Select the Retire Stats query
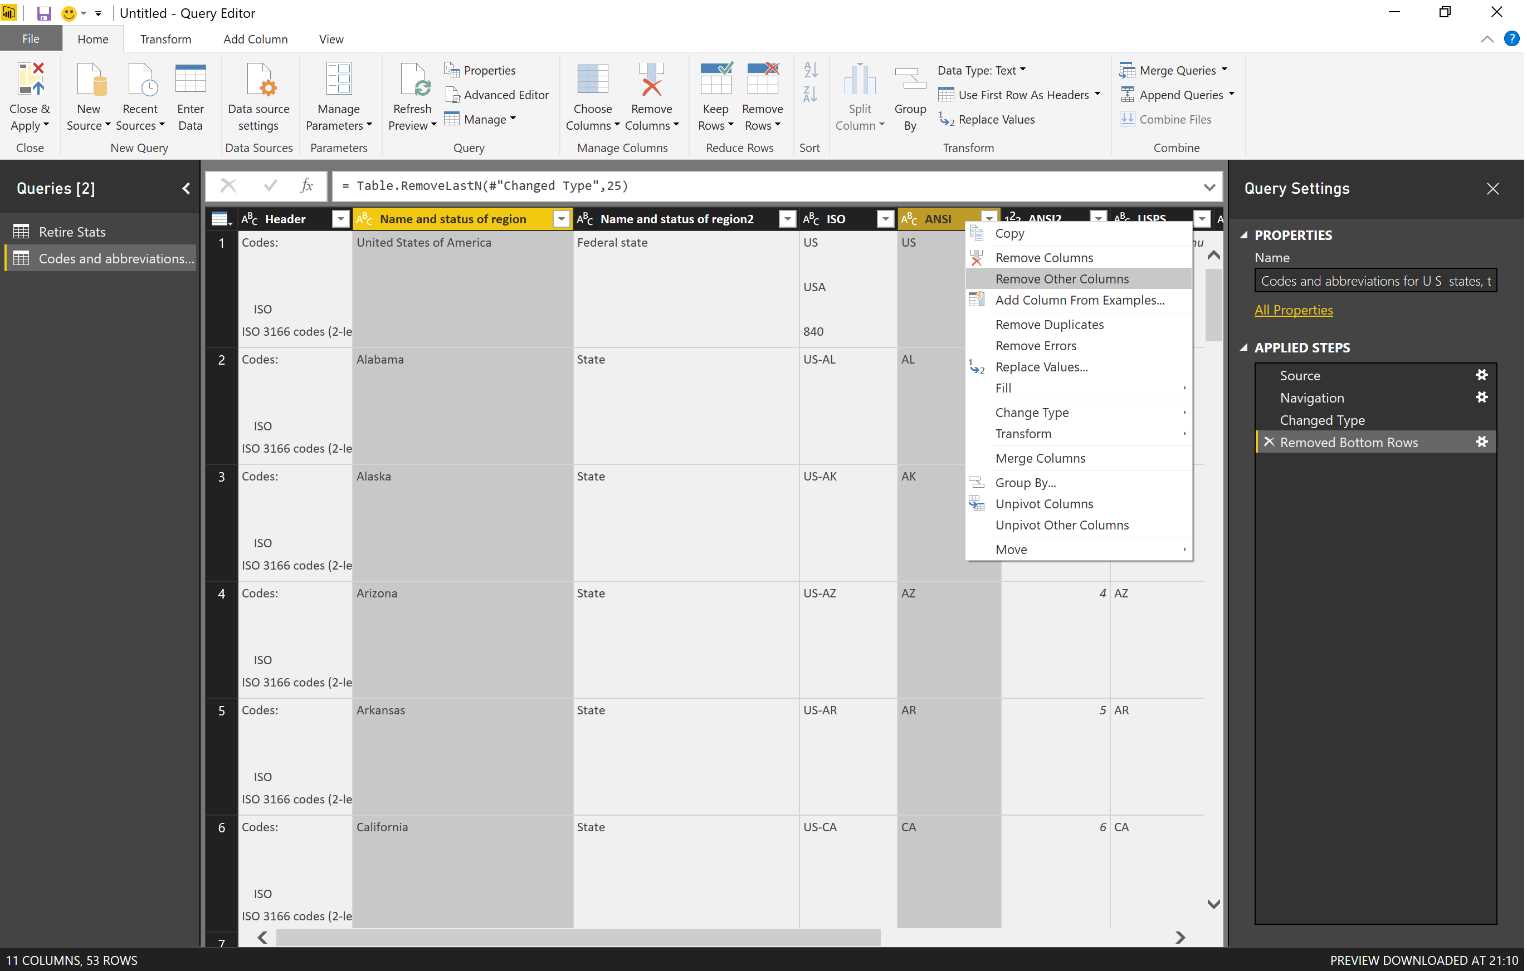 72,231
